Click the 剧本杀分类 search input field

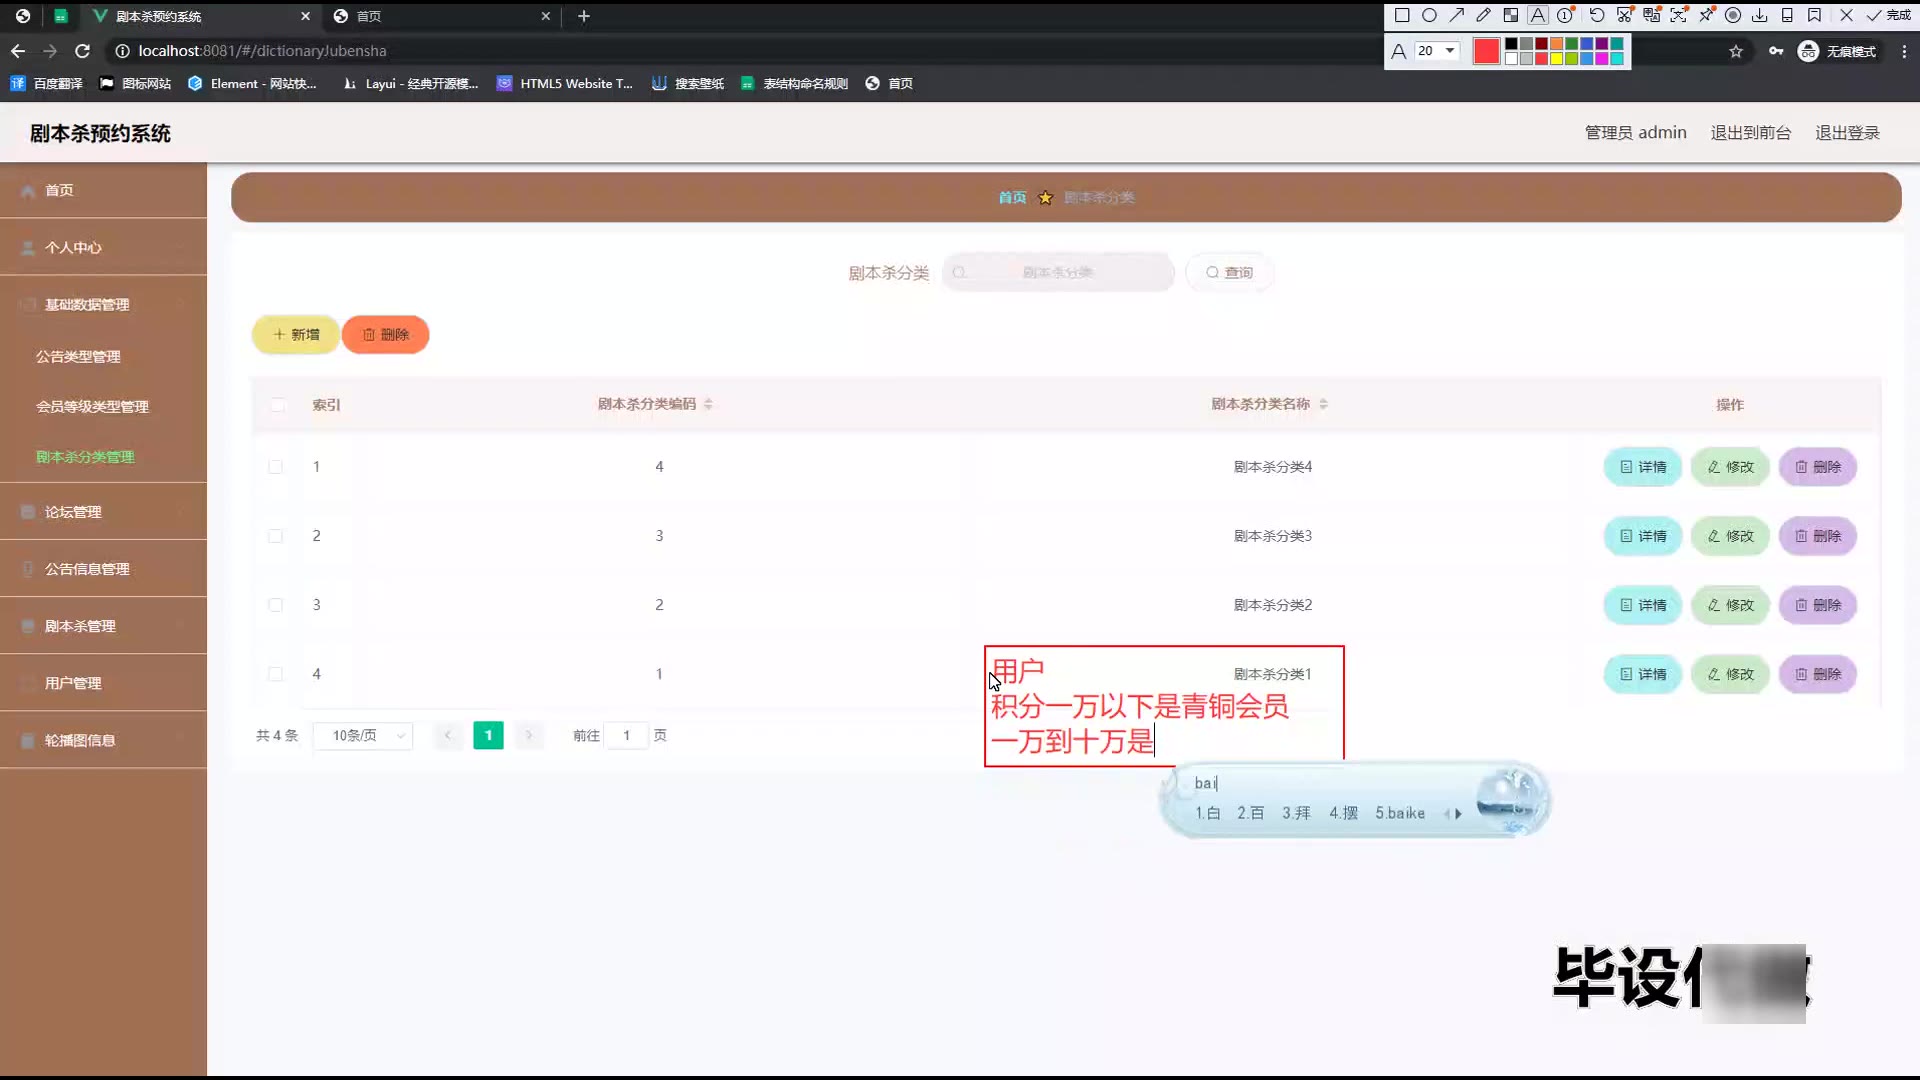point(1058,272)
